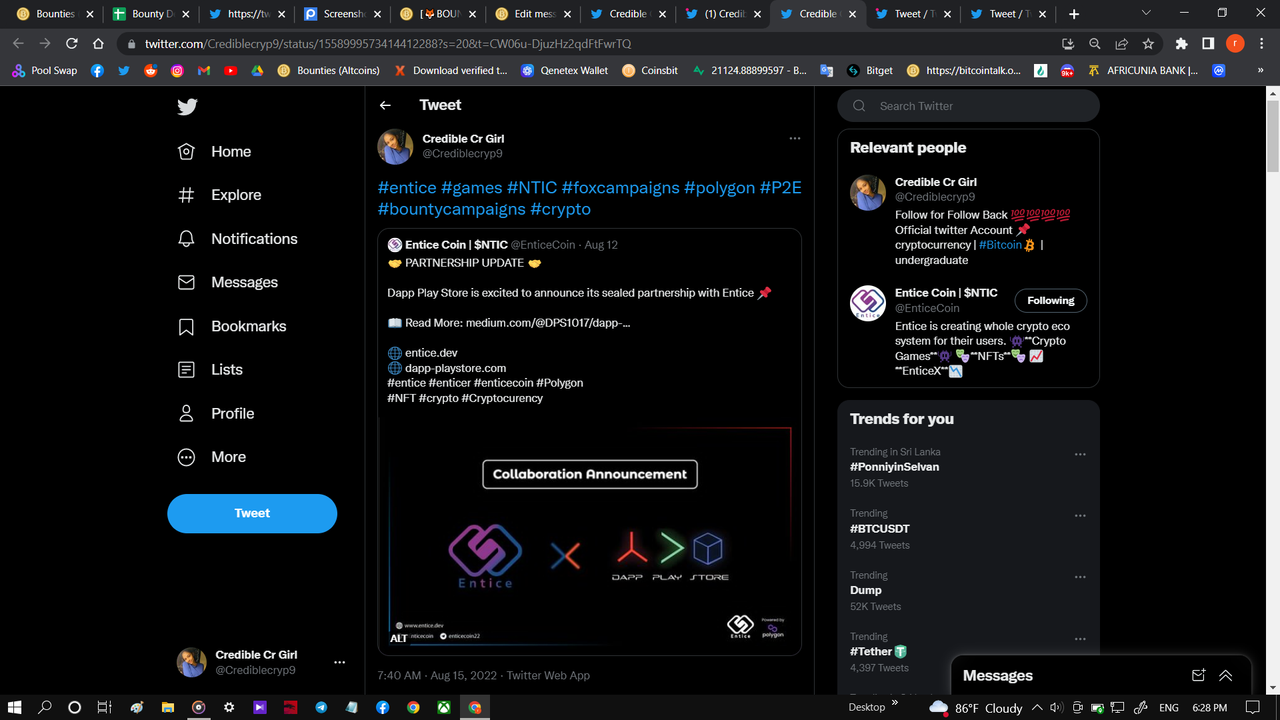Click the taskbar clock showing 6:28 PM
Screen dimensions: 1280x720
pyautogui.click(x=1210, y=707)
